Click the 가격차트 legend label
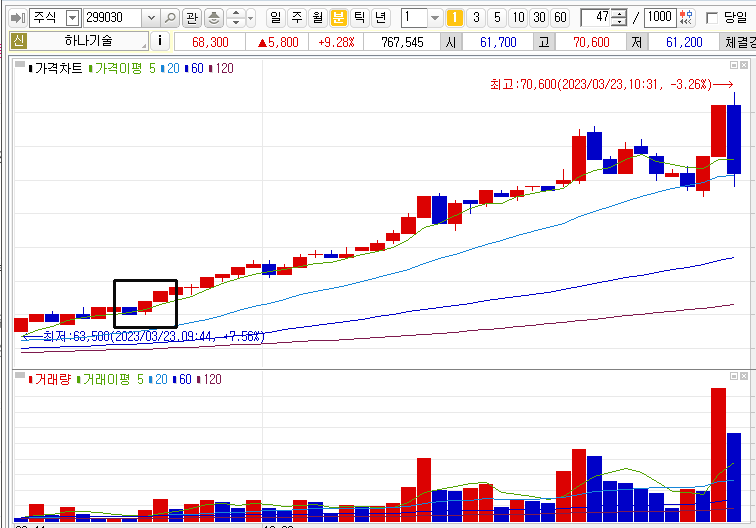This screenshot has height=528, width=756. [x=55, y=68]
